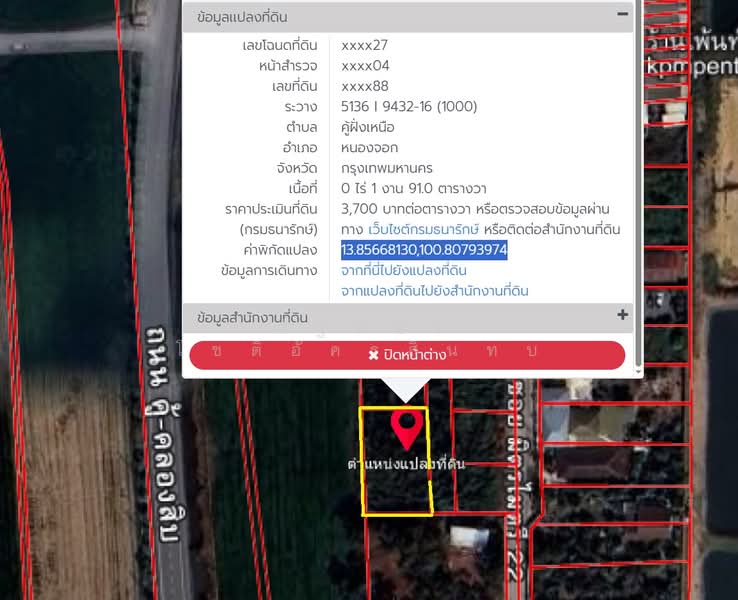Click the ตำแหน่งแปลงที่ดิน map label
This screenshot has height=600, width=738.
406,464
